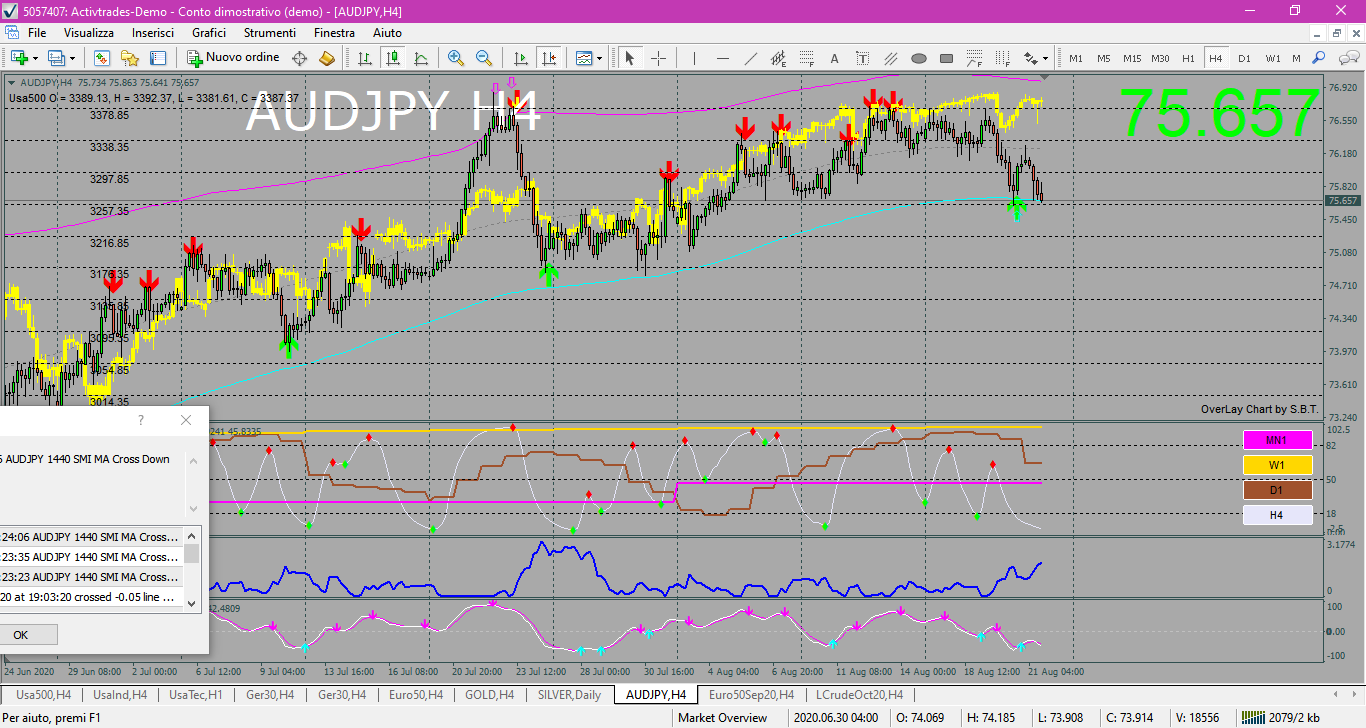Select the trendline tool
The height and width of the screenshot is (728, 1366).
751,58
